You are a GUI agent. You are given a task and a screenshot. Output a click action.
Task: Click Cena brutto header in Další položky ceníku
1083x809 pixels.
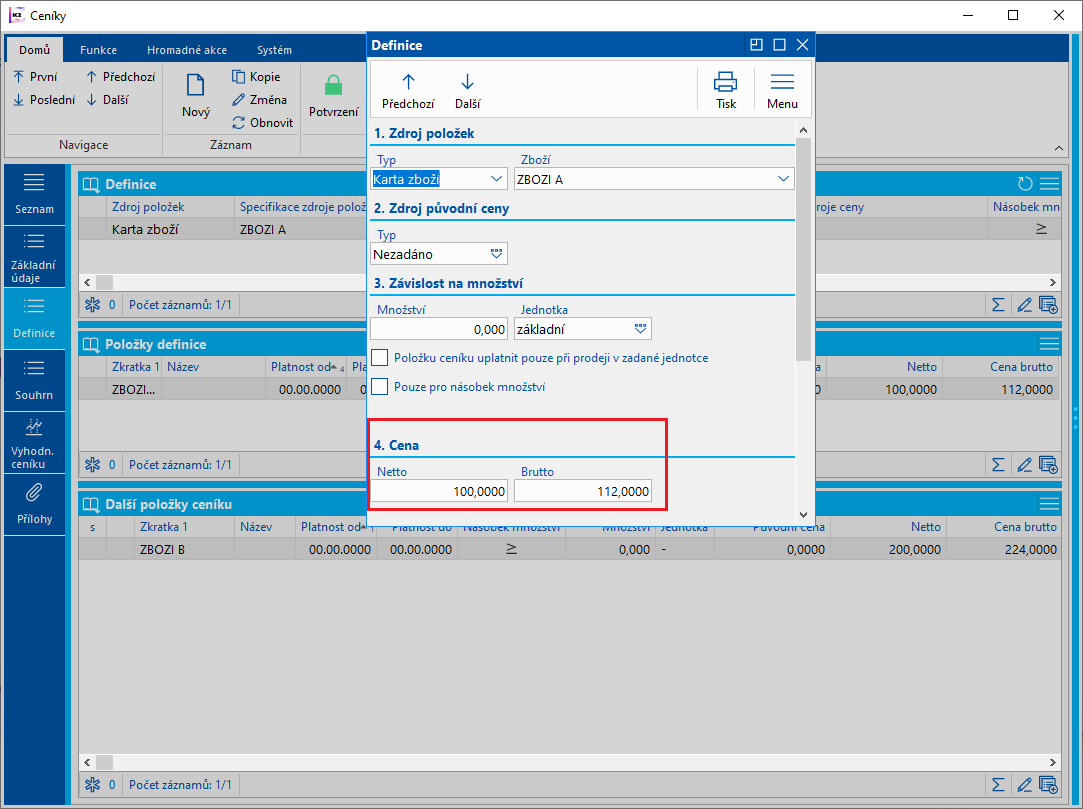click(1004, 526)
